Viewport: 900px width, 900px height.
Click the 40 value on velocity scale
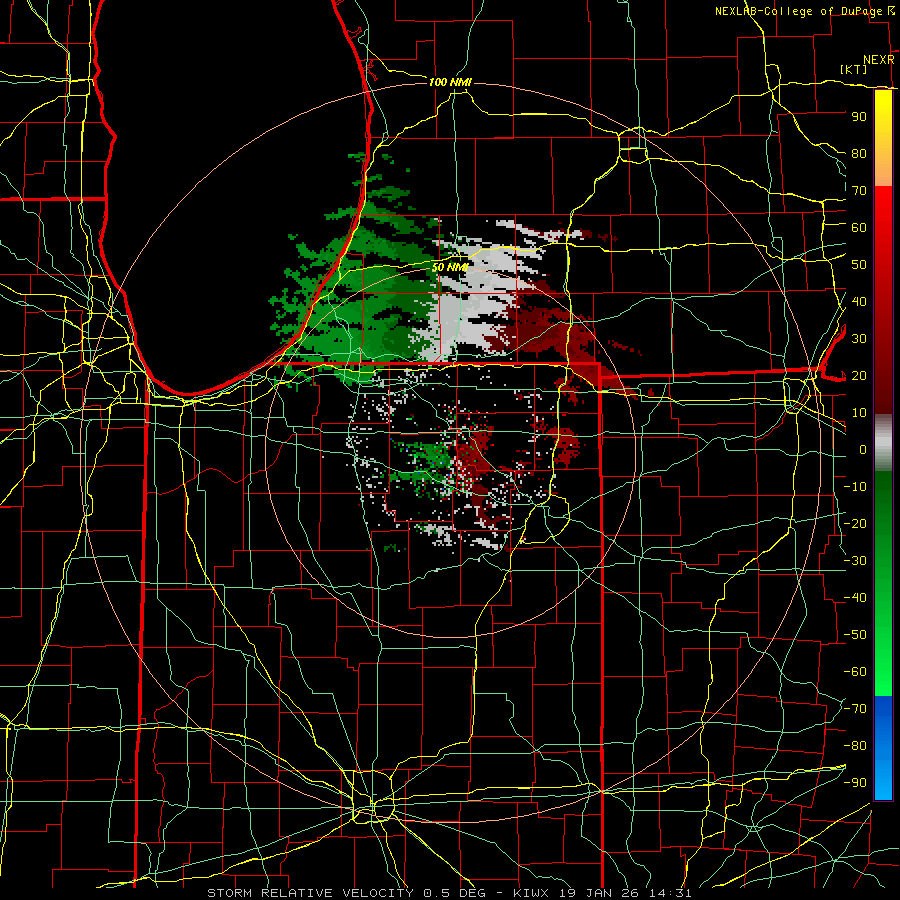pyautogui.click(x=859, y=301)
